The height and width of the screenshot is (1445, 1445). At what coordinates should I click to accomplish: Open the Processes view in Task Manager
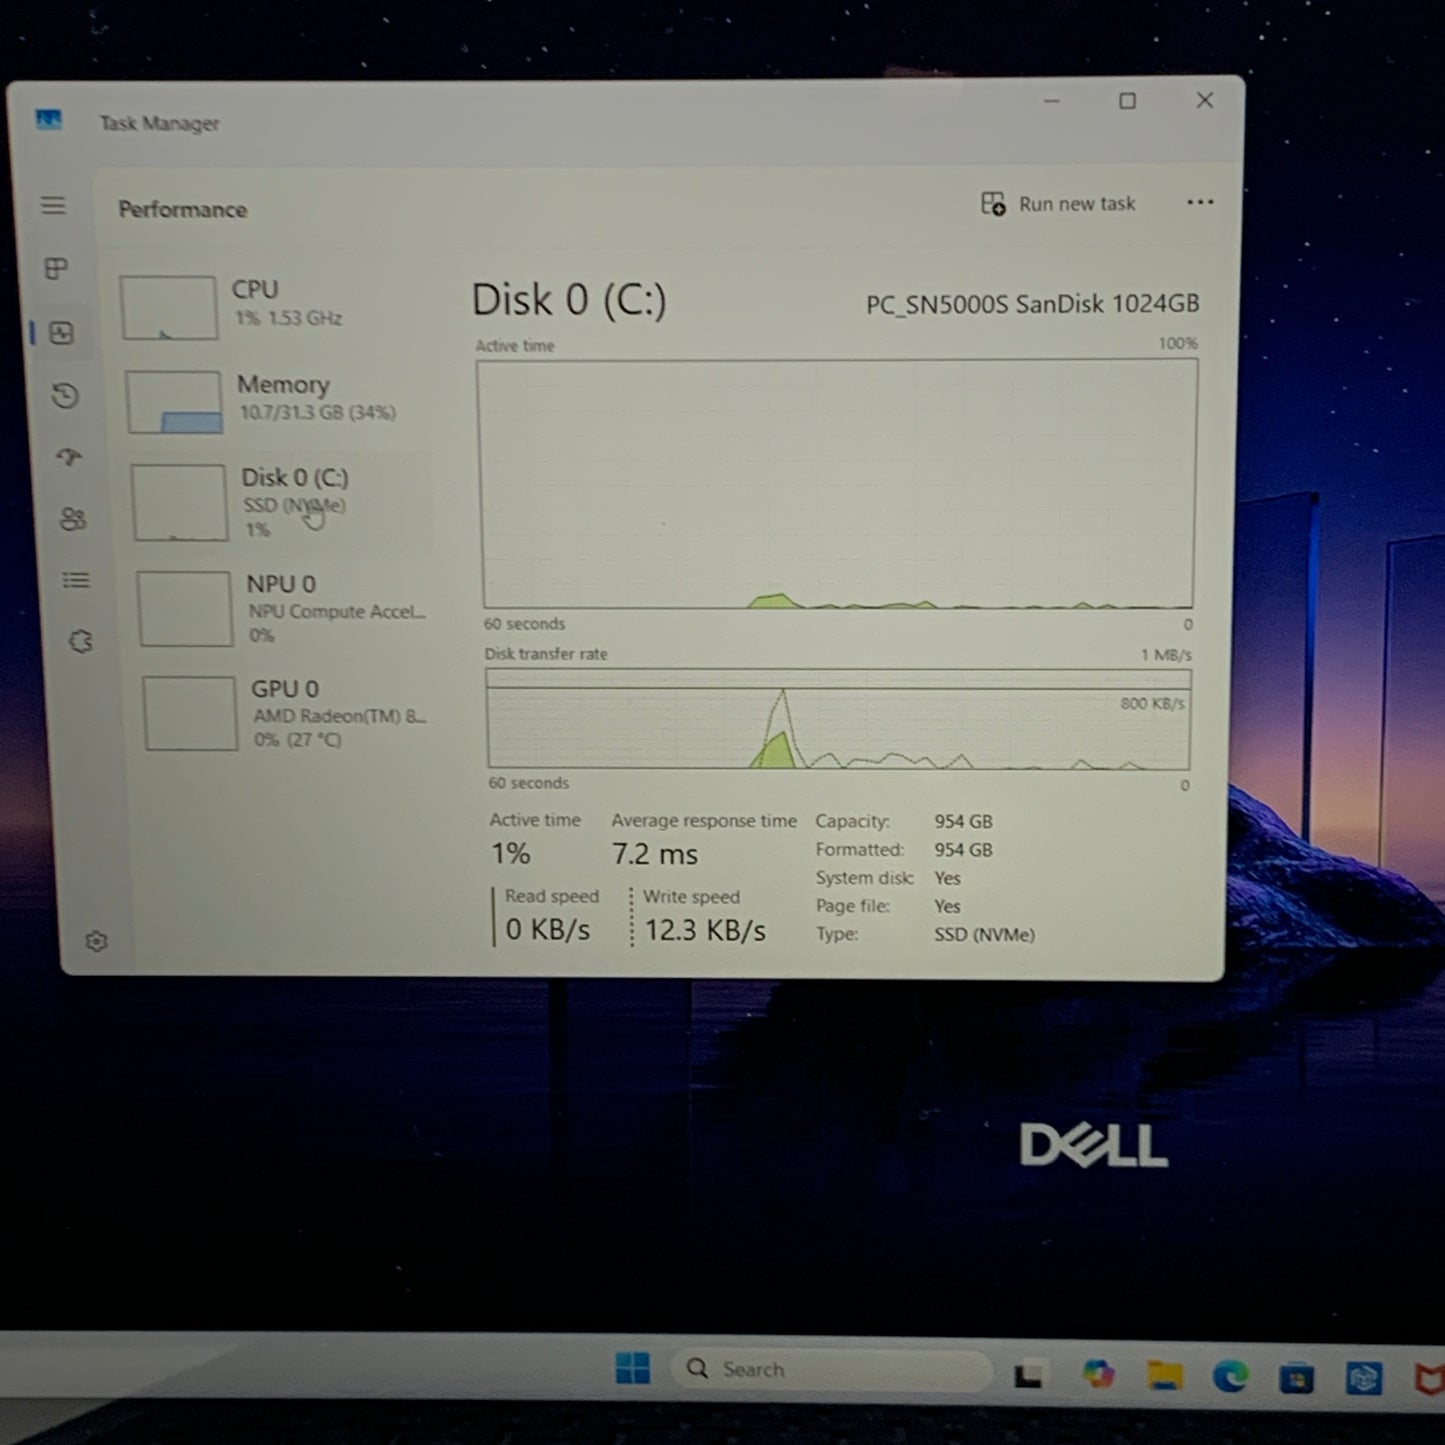(x=58, y=269)
